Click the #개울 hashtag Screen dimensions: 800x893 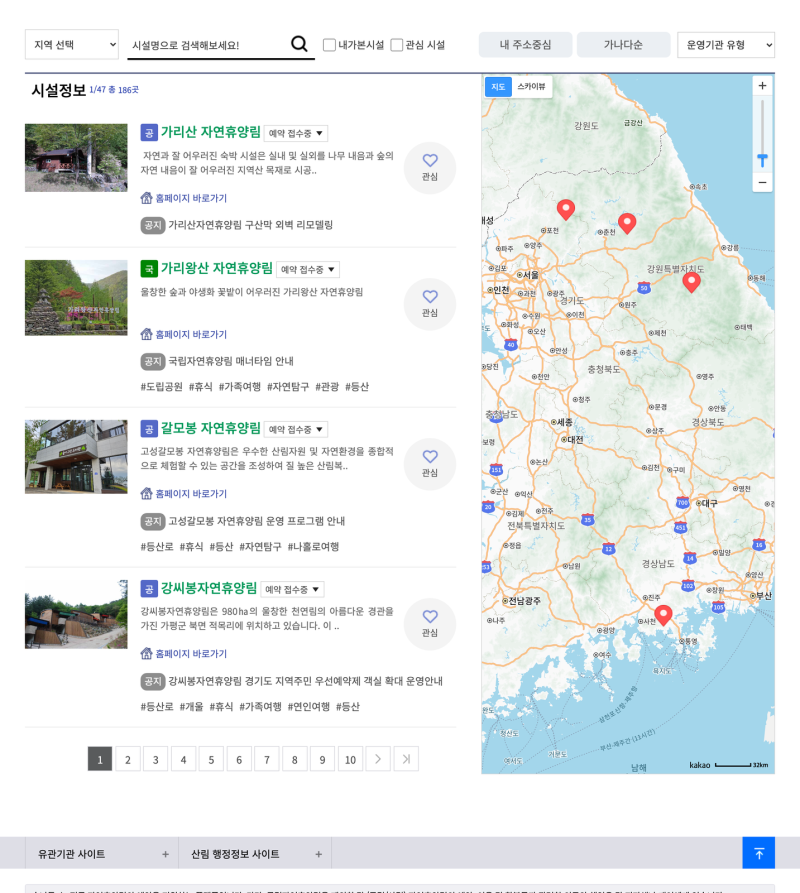point(191,707)
